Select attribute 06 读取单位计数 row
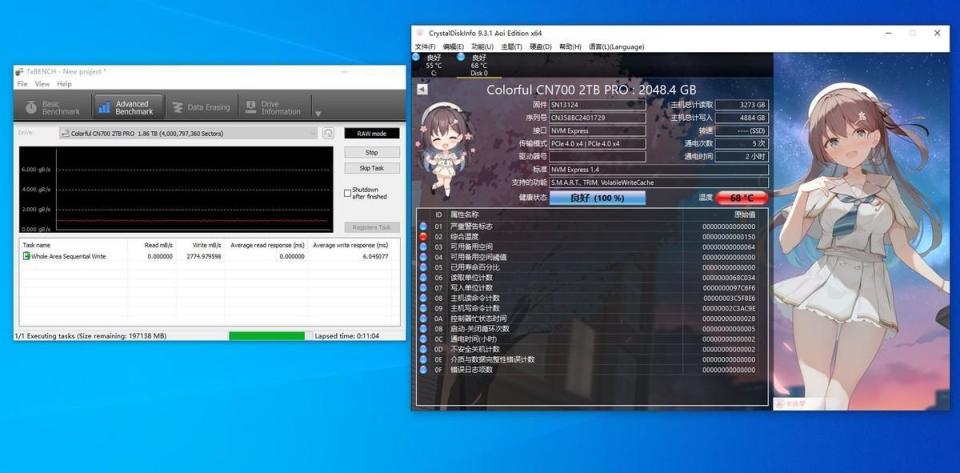Image resolution: width=960 pixels, height=473 pixels. coord(592,277)
